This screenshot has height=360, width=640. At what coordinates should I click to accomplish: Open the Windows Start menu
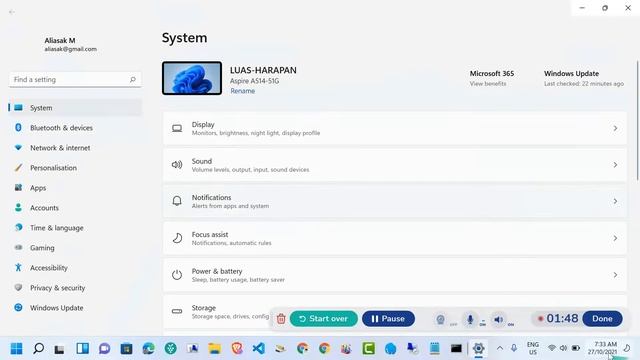(x=16, y=349)
